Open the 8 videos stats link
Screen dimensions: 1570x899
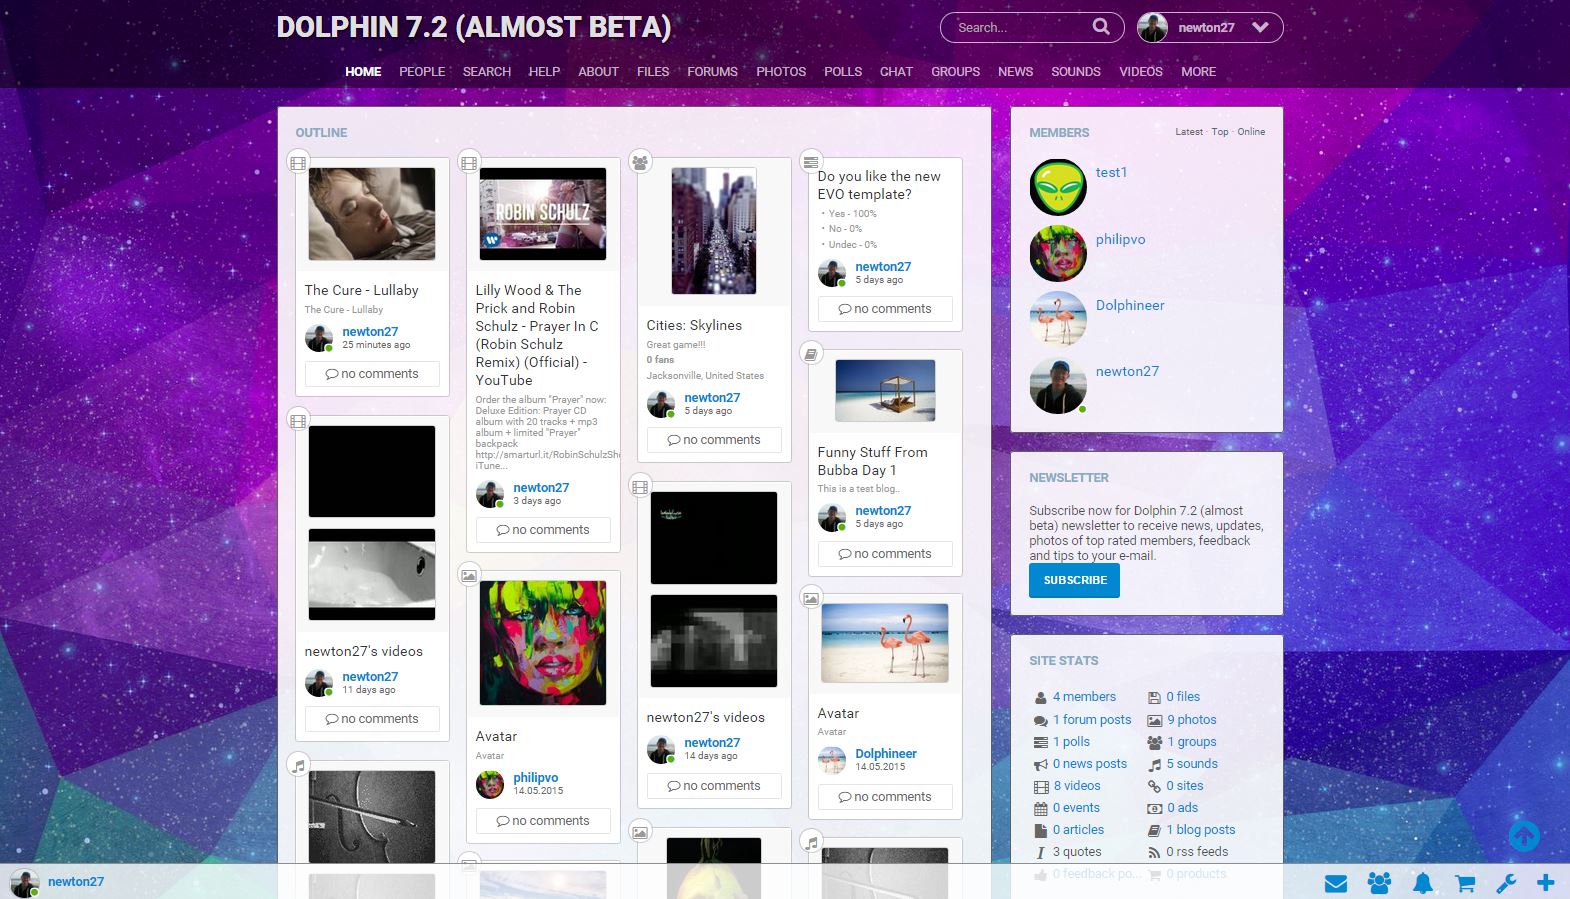coord(1076,786)
